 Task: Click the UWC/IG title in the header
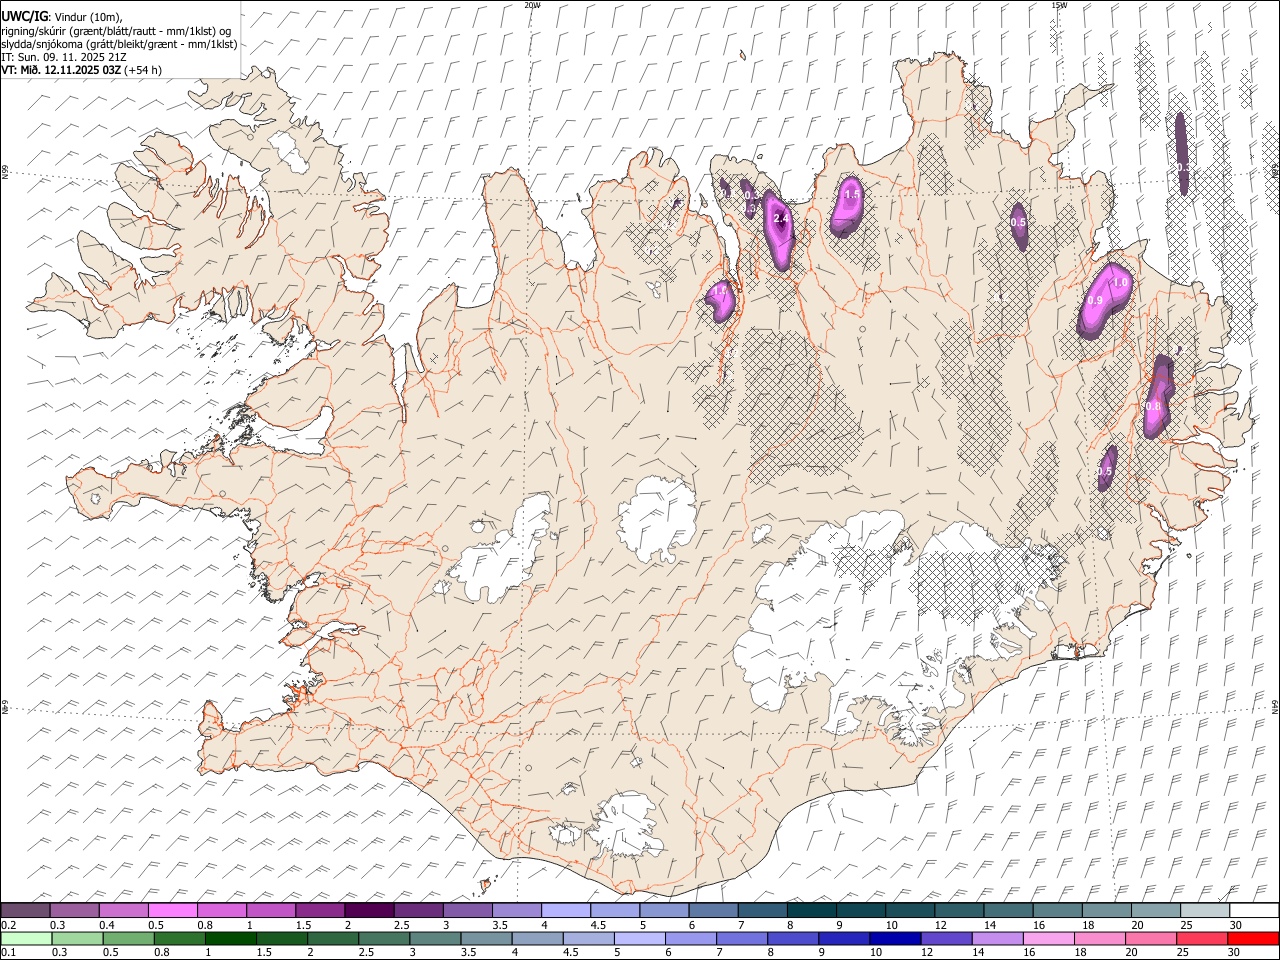(x=24, y=17)
